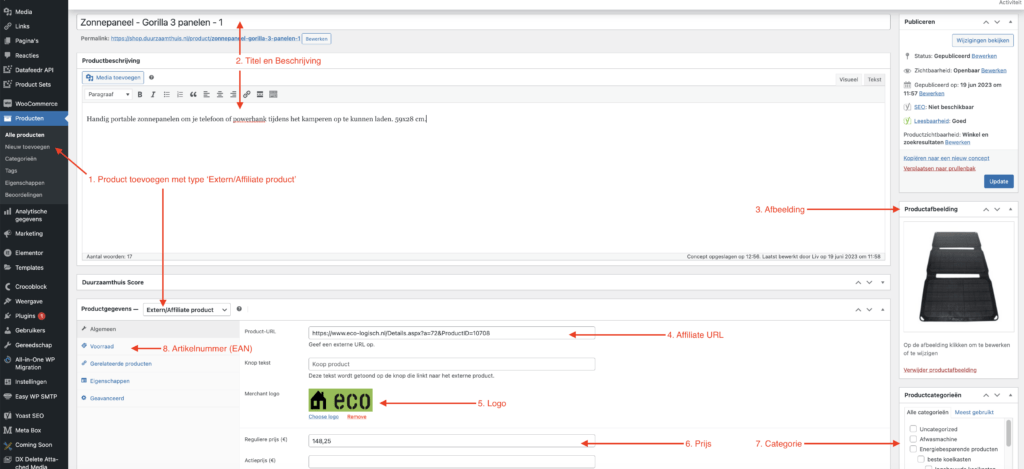Collapse the Publiceren panel with triangle toggle

[1011, 22]
